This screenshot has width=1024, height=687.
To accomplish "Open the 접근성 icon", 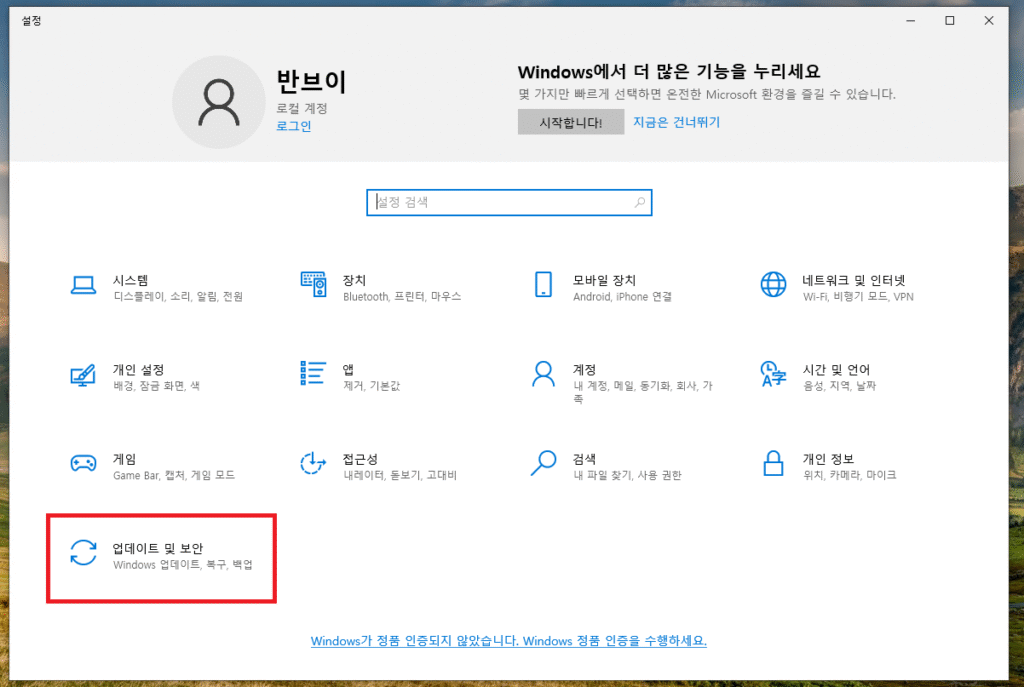I will point(313,463).
